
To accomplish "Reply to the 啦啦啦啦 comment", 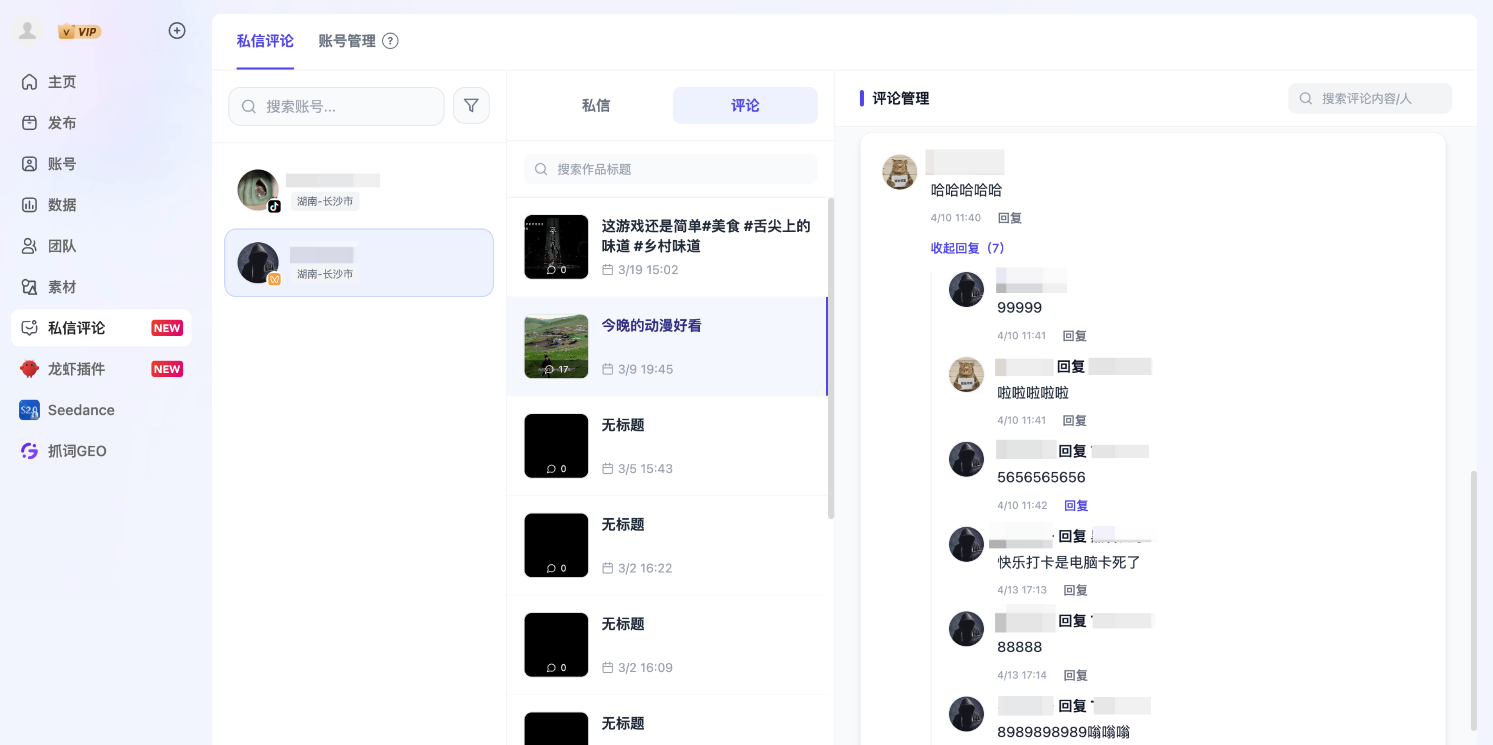I will [x=1074, y=421].
